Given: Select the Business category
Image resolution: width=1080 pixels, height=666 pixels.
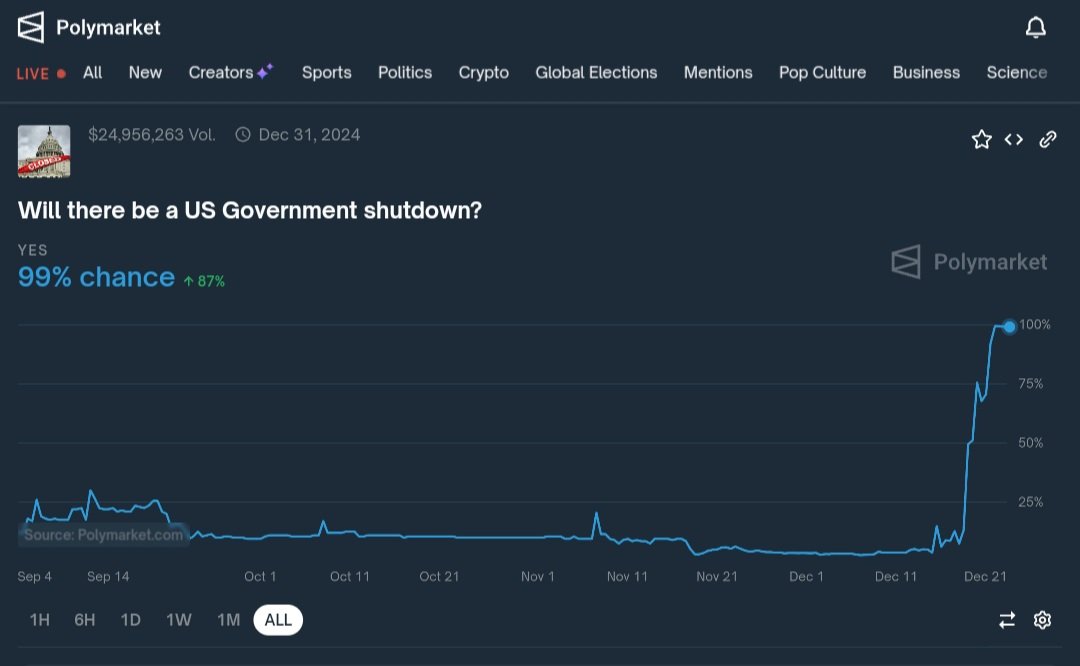Looking at the screenshot, I should tap(926, 72).
